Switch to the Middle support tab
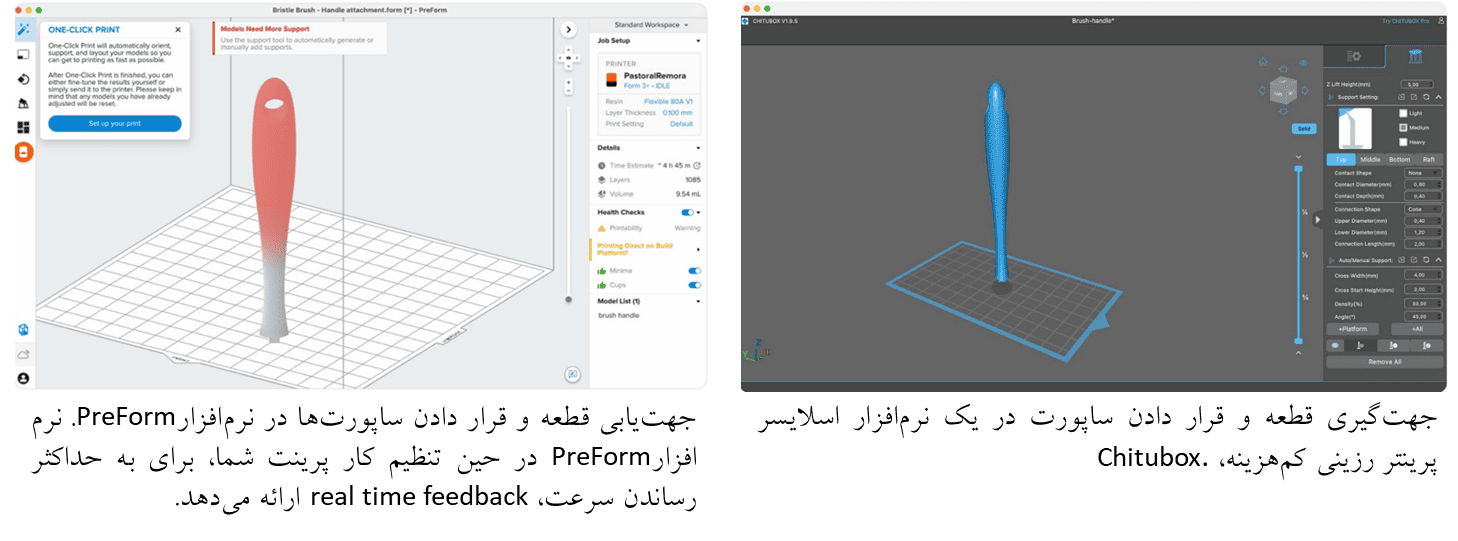The image size is (1458, 541). [x=1370, y=159]
